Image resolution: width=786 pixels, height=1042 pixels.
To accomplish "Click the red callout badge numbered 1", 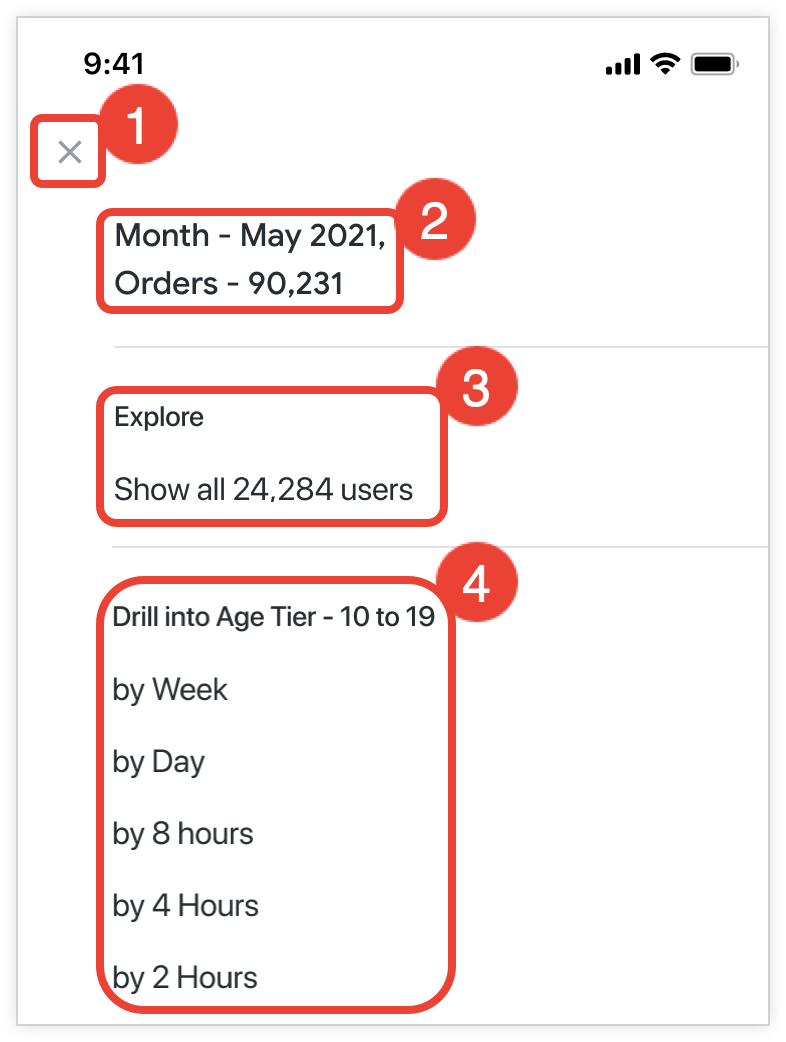I will click(140, 127).
